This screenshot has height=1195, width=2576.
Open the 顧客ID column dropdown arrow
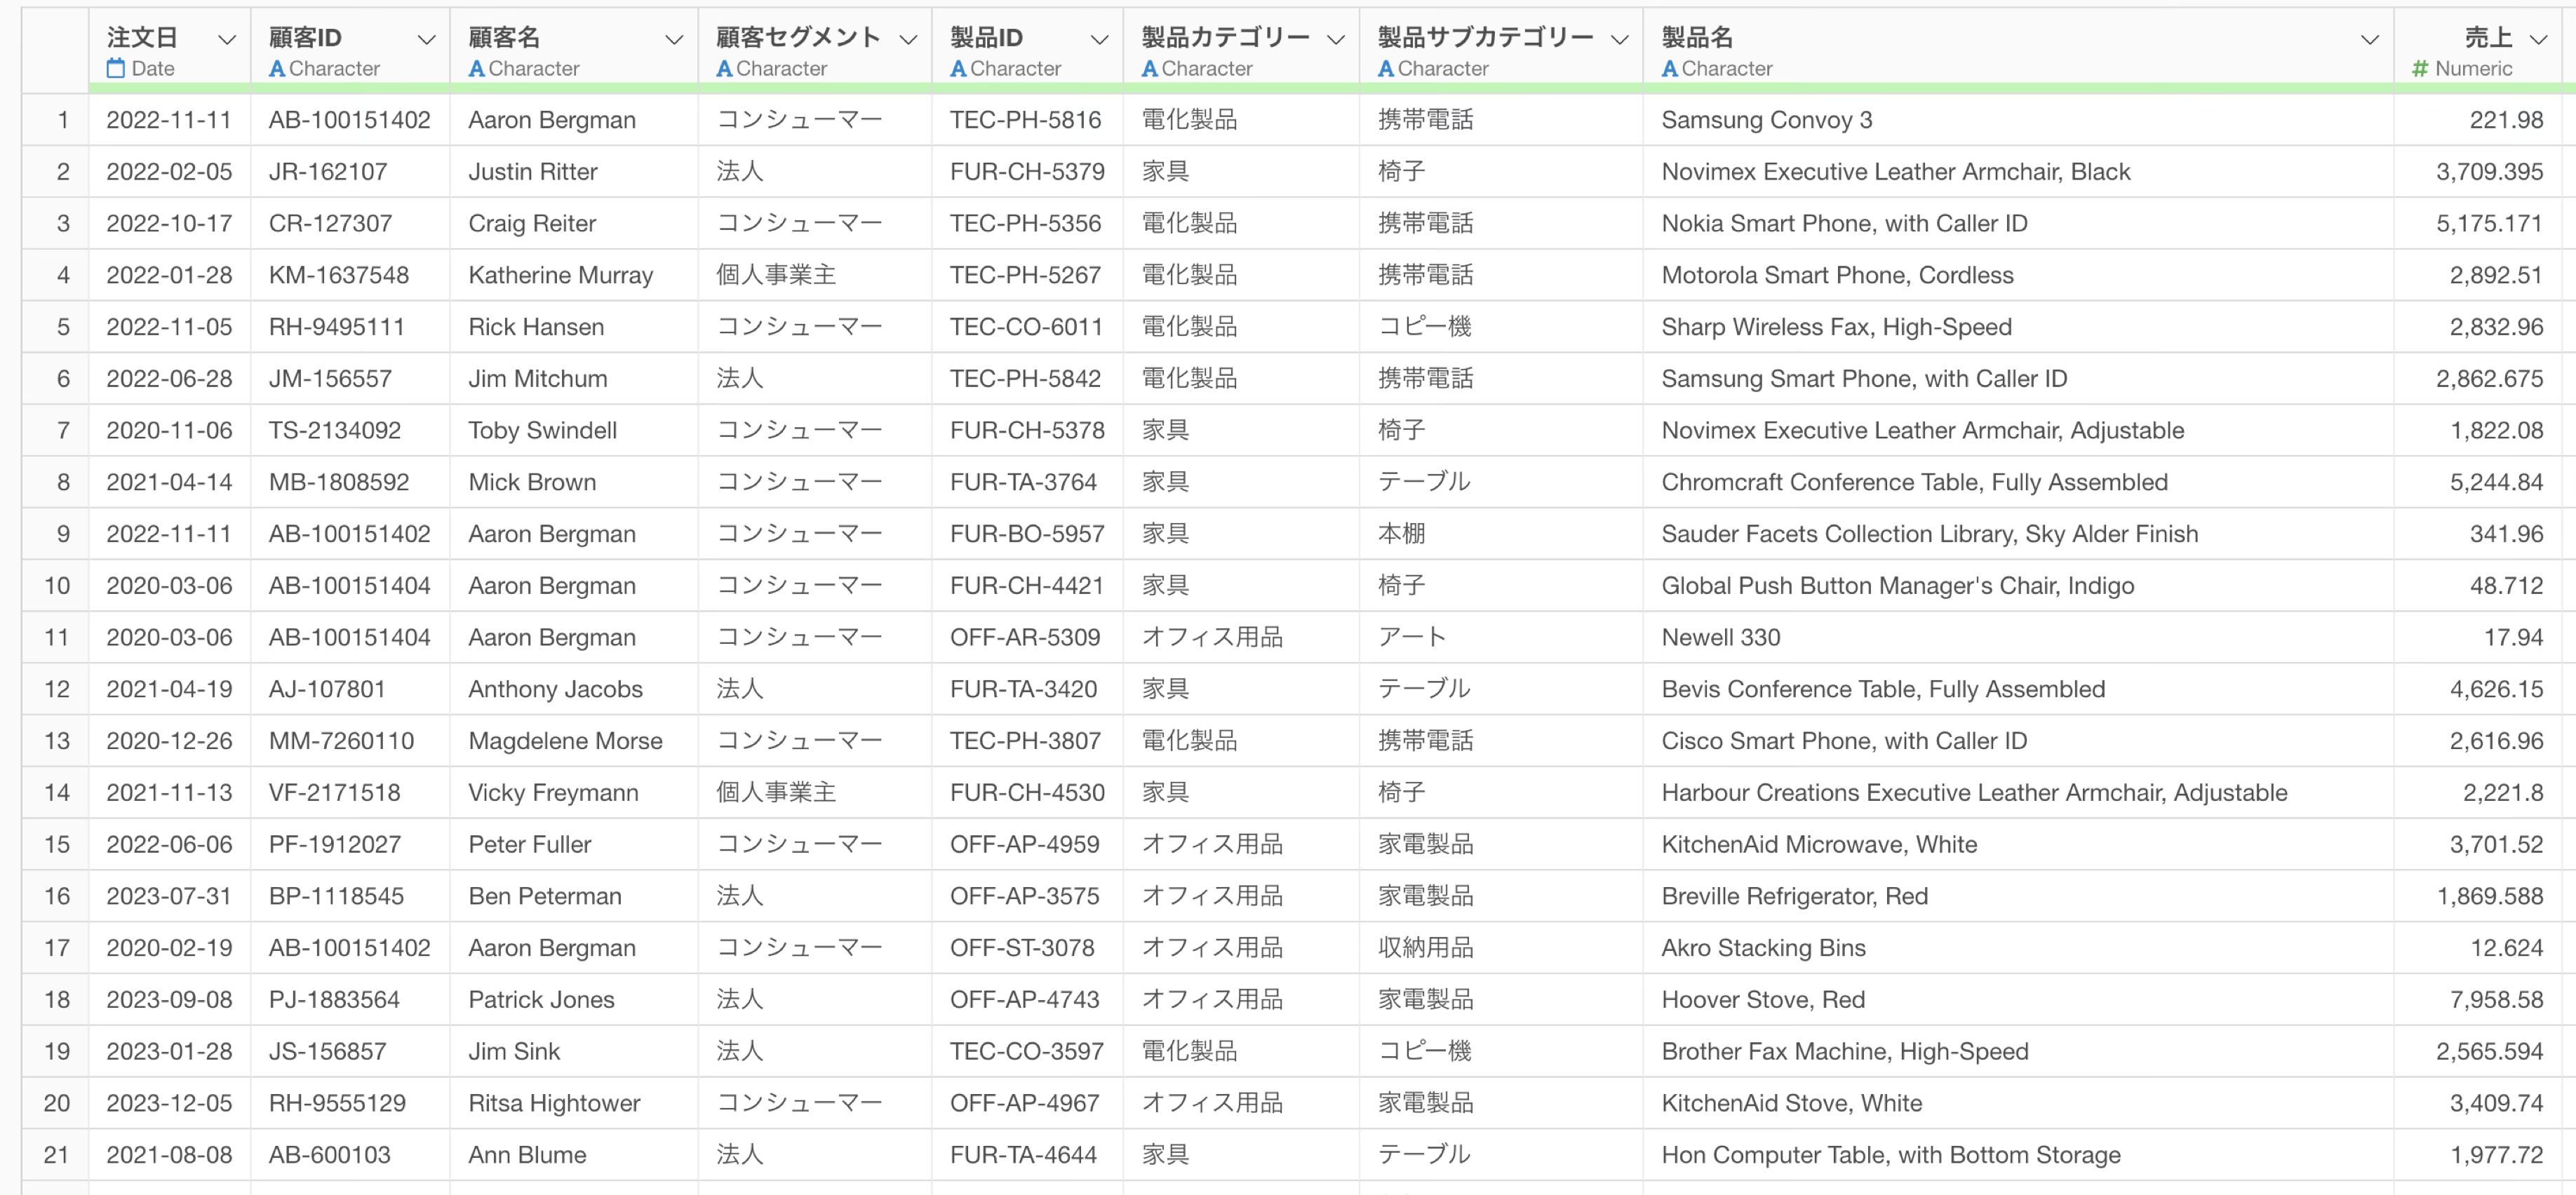tap(427, 40)
